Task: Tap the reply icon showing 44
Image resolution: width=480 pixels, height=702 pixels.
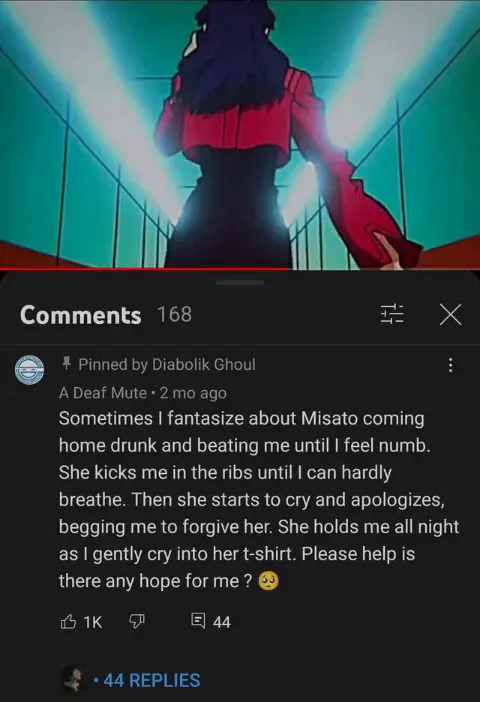Action: 198,621
